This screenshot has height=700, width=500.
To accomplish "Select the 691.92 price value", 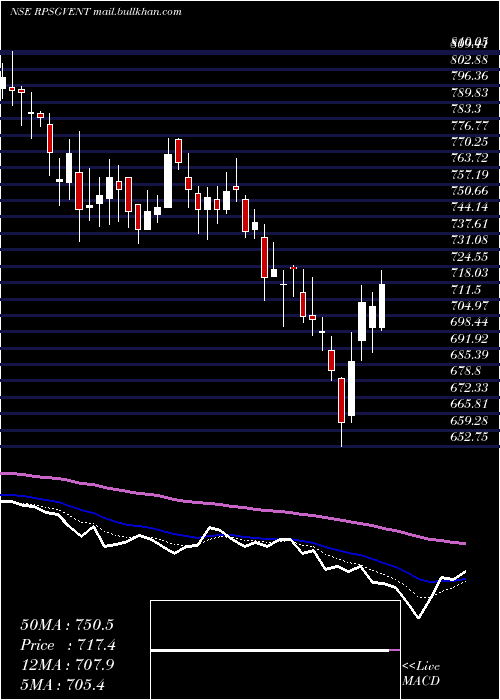I will point(469,339).
